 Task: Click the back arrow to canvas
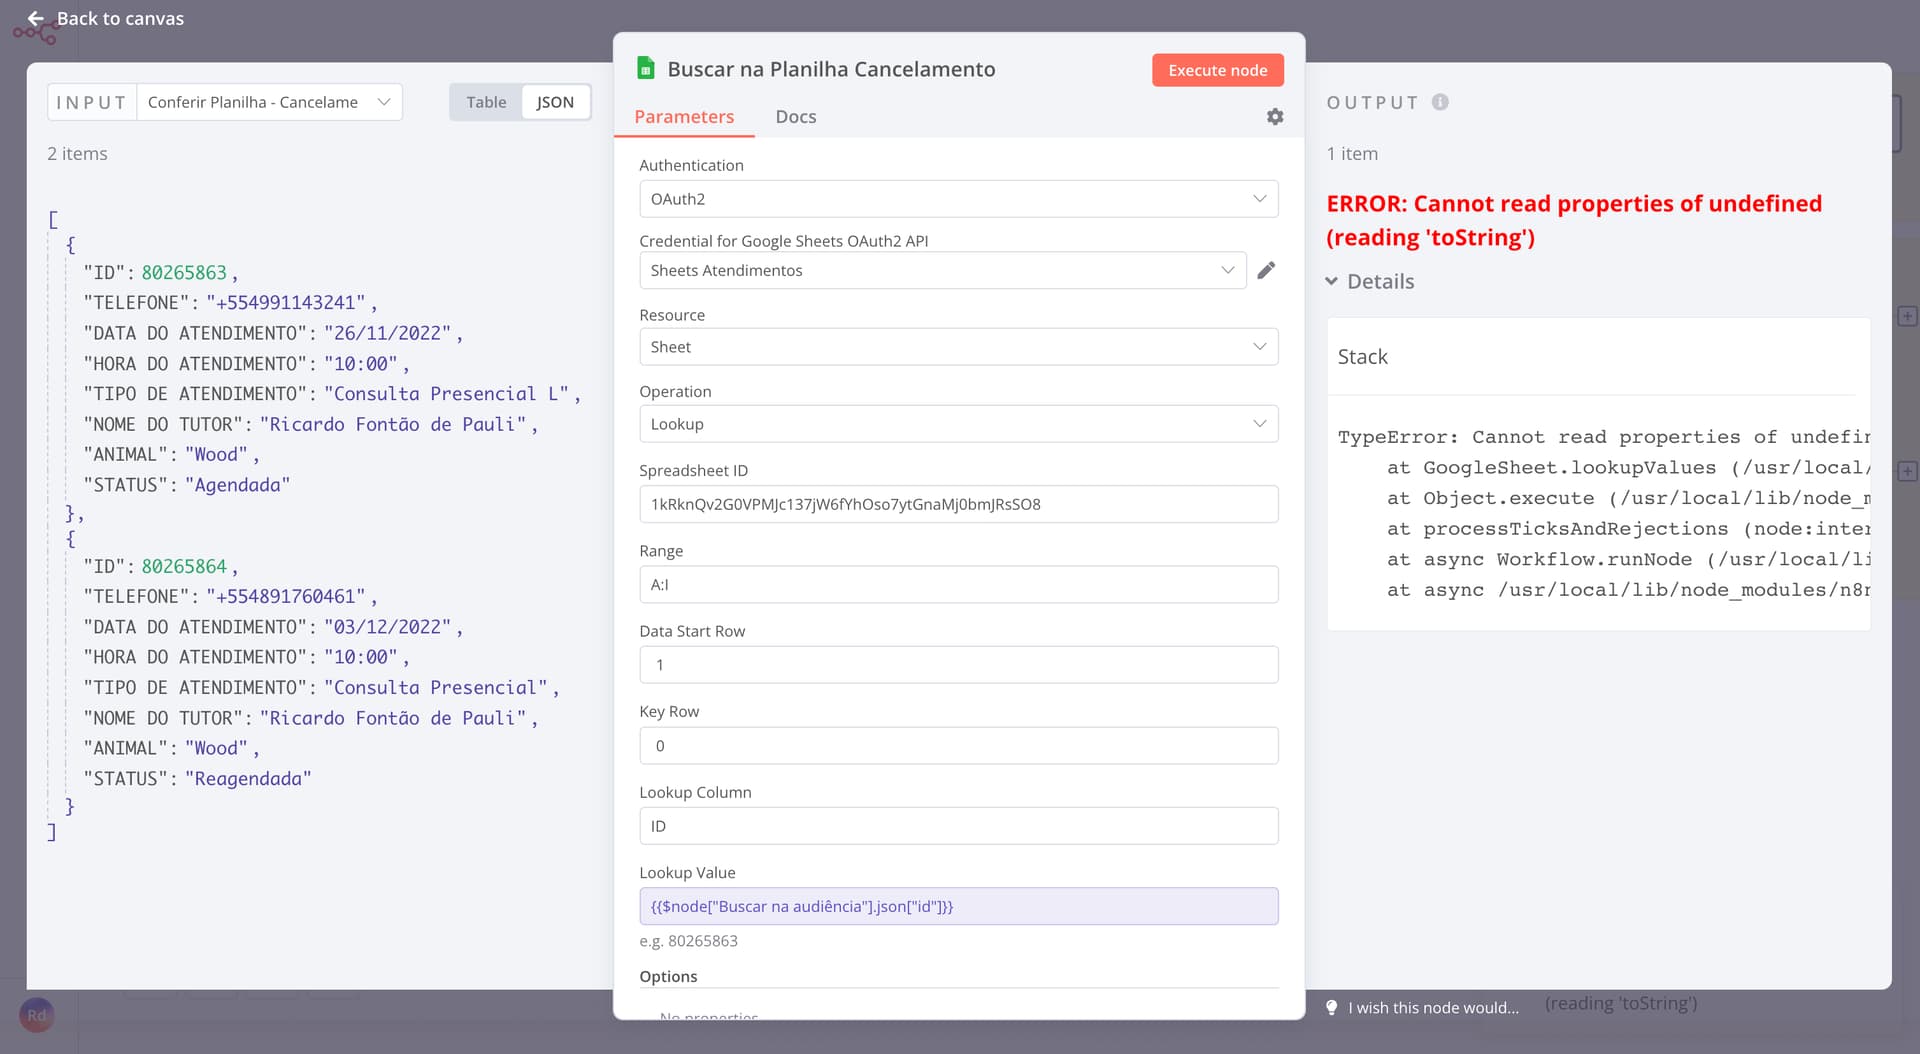pyautogui.click(x=36, y=18)
